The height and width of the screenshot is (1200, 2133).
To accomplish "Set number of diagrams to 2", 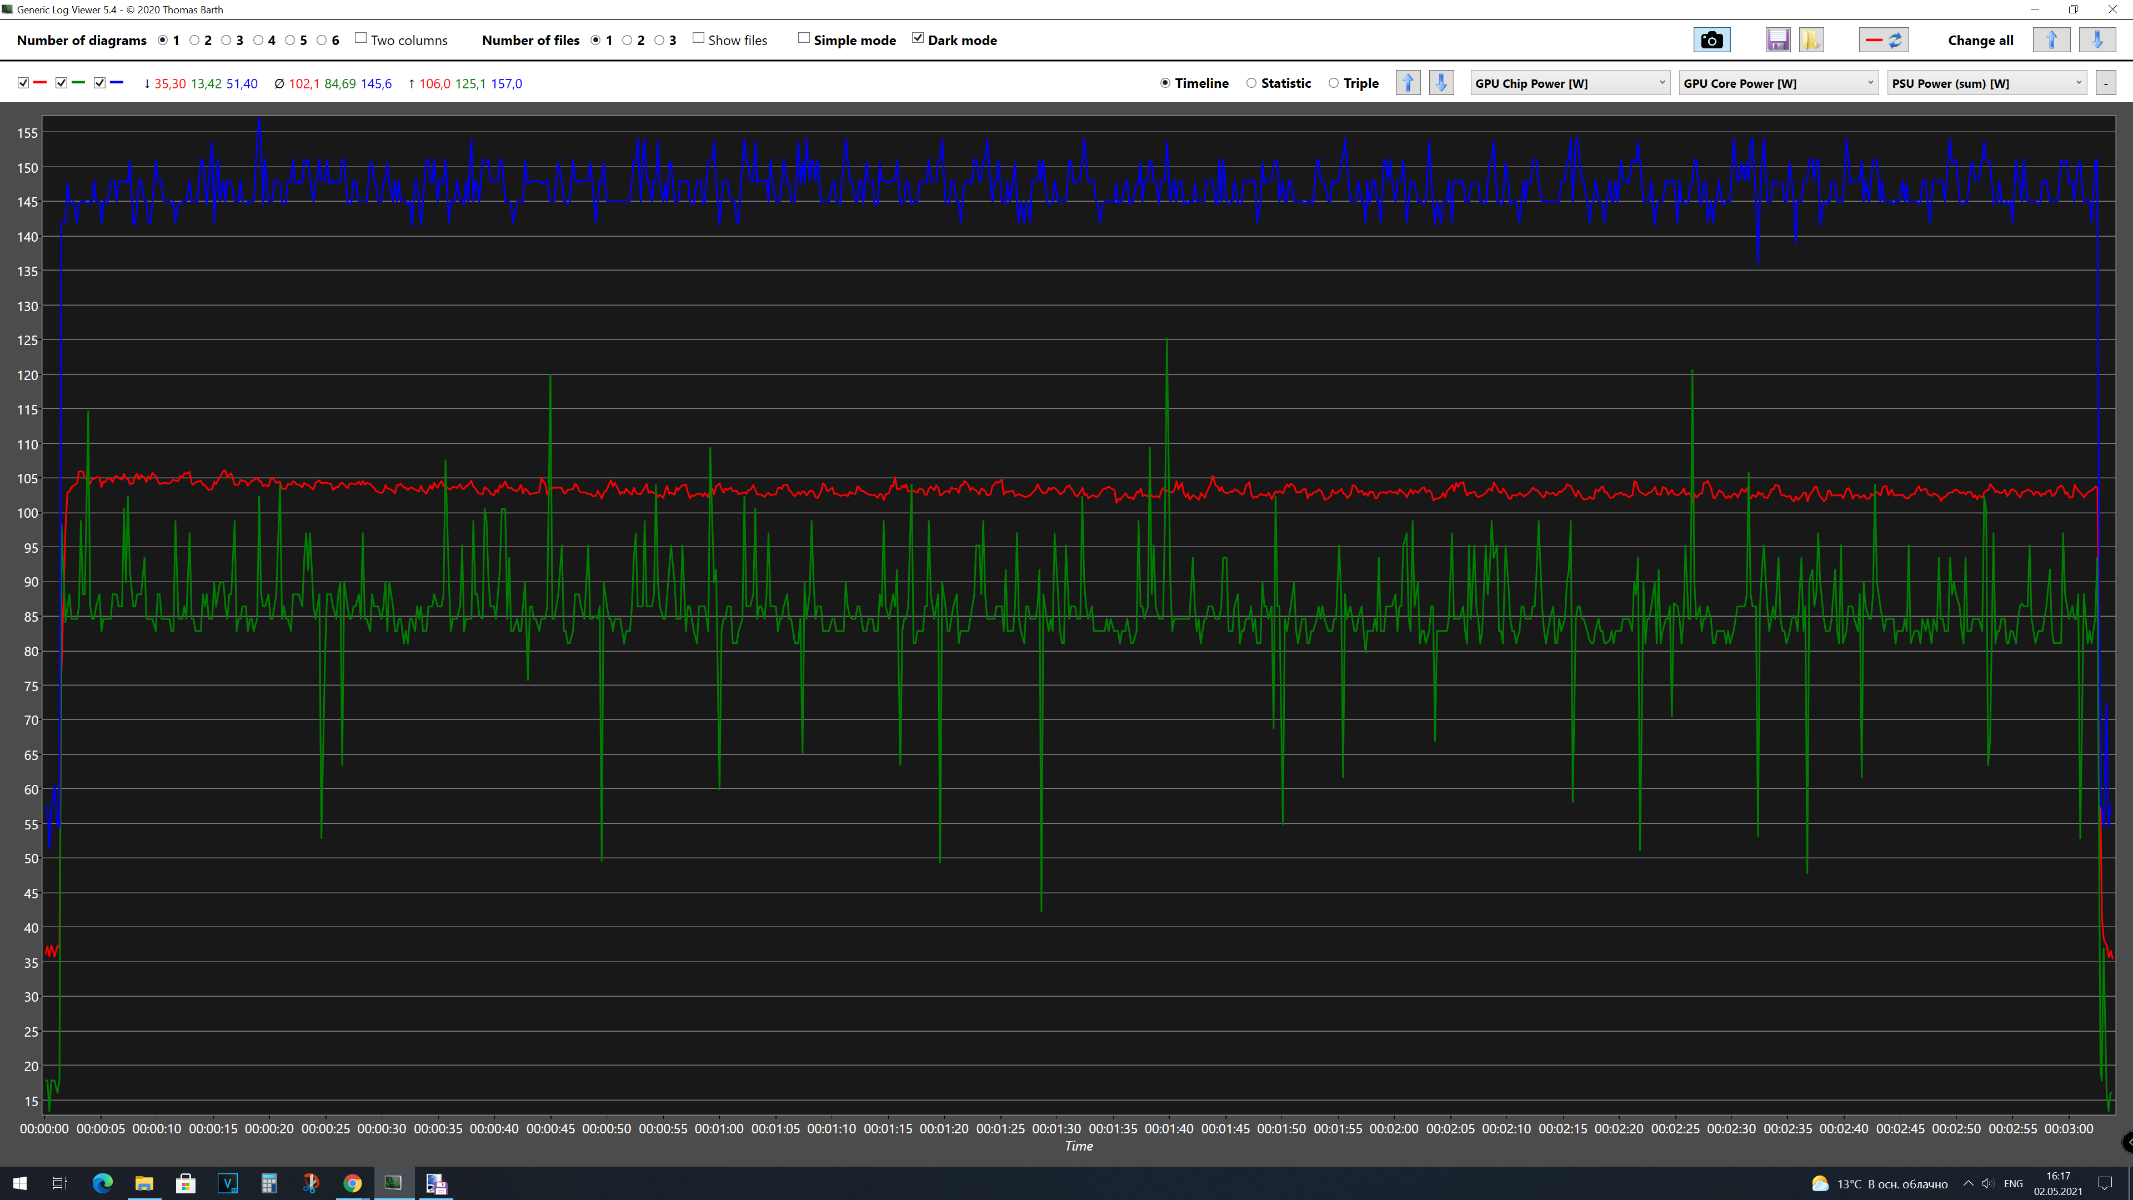I will point(195,40).
